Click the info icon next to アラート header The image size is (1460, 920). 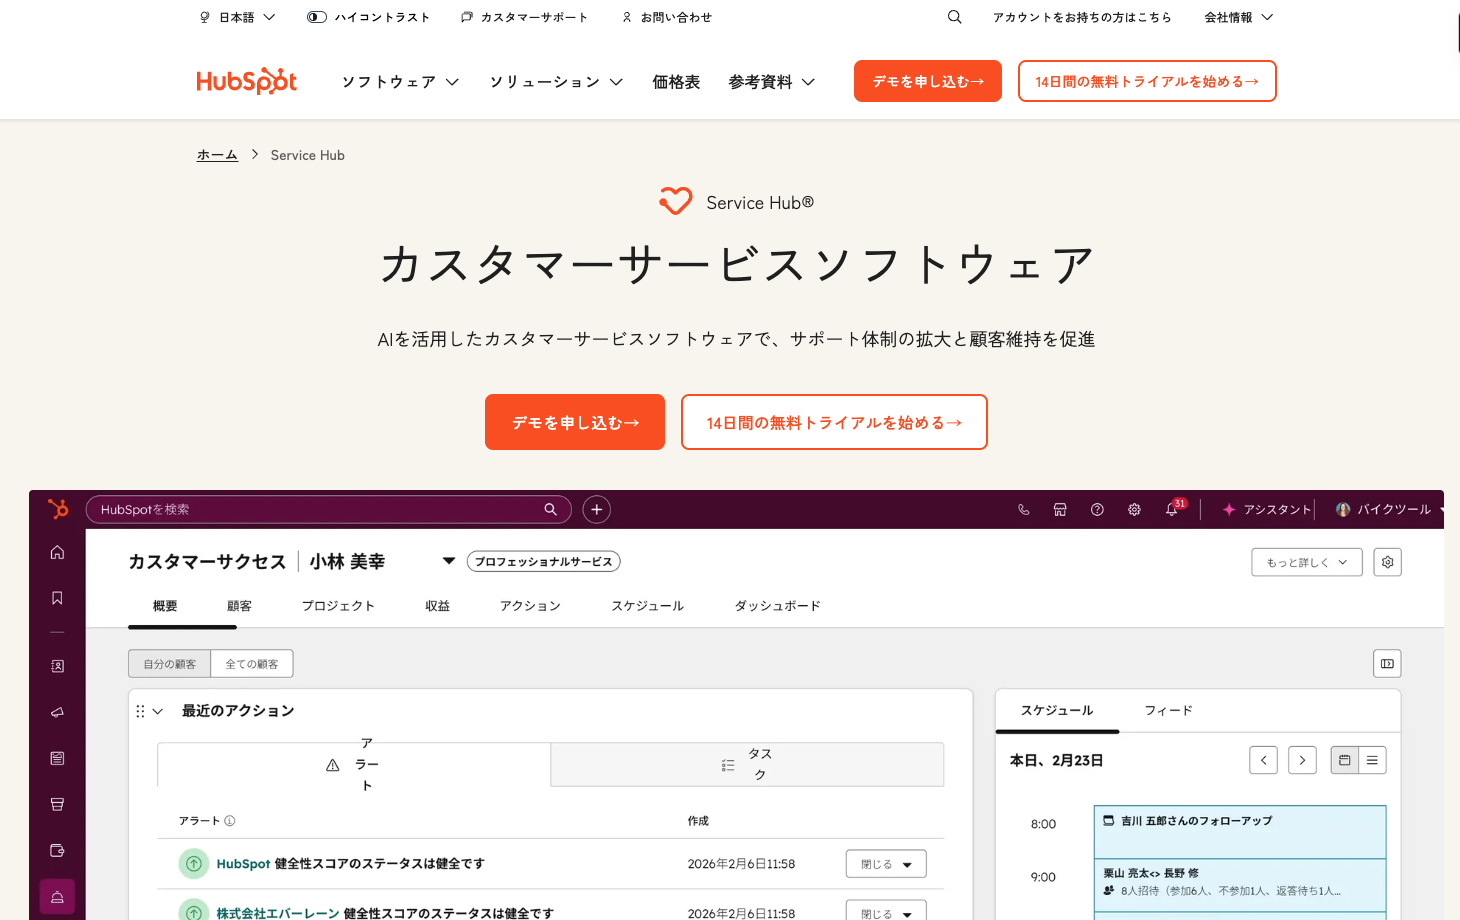(x=230, y=821)
